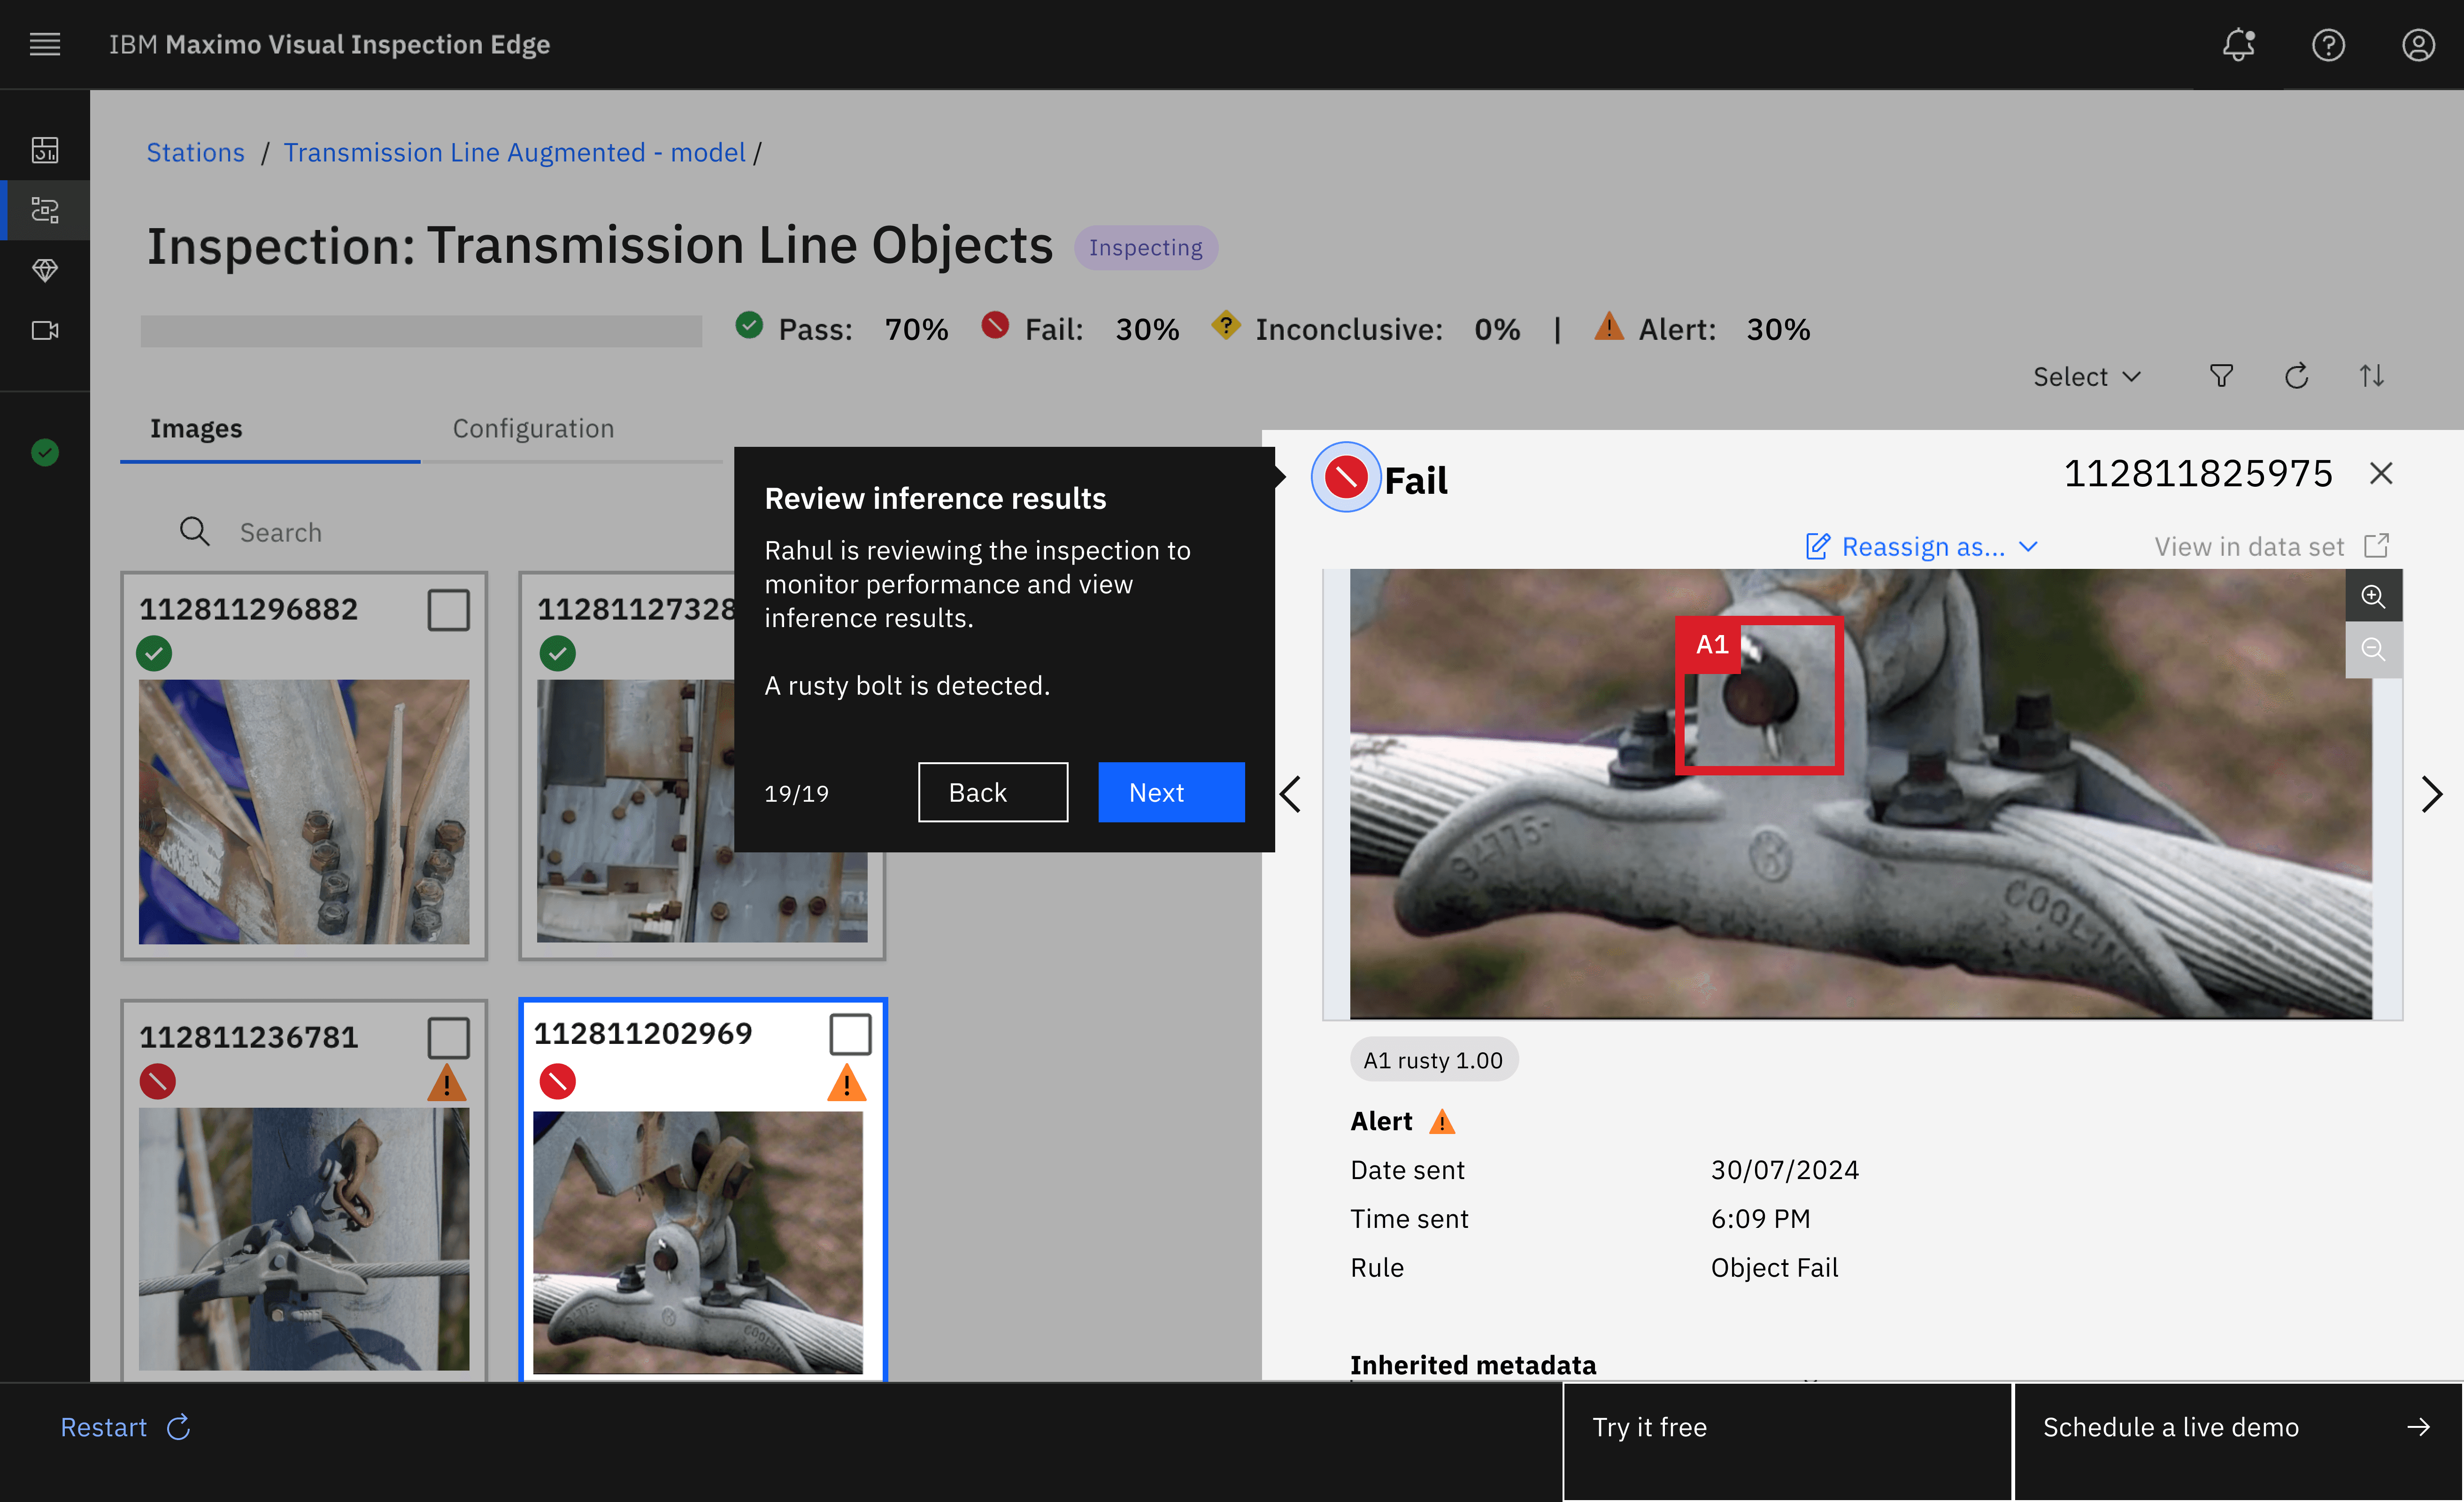Click the sort arrows icon
This screenshot has width=2464, height=1502.
tap(2371, 376)
